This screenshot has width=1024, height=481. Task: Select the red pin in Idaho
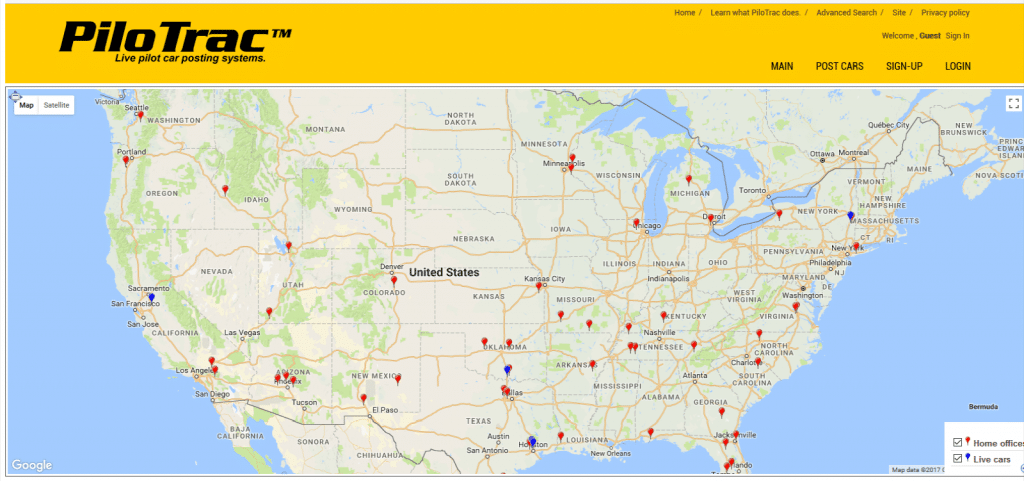[225, 189]
